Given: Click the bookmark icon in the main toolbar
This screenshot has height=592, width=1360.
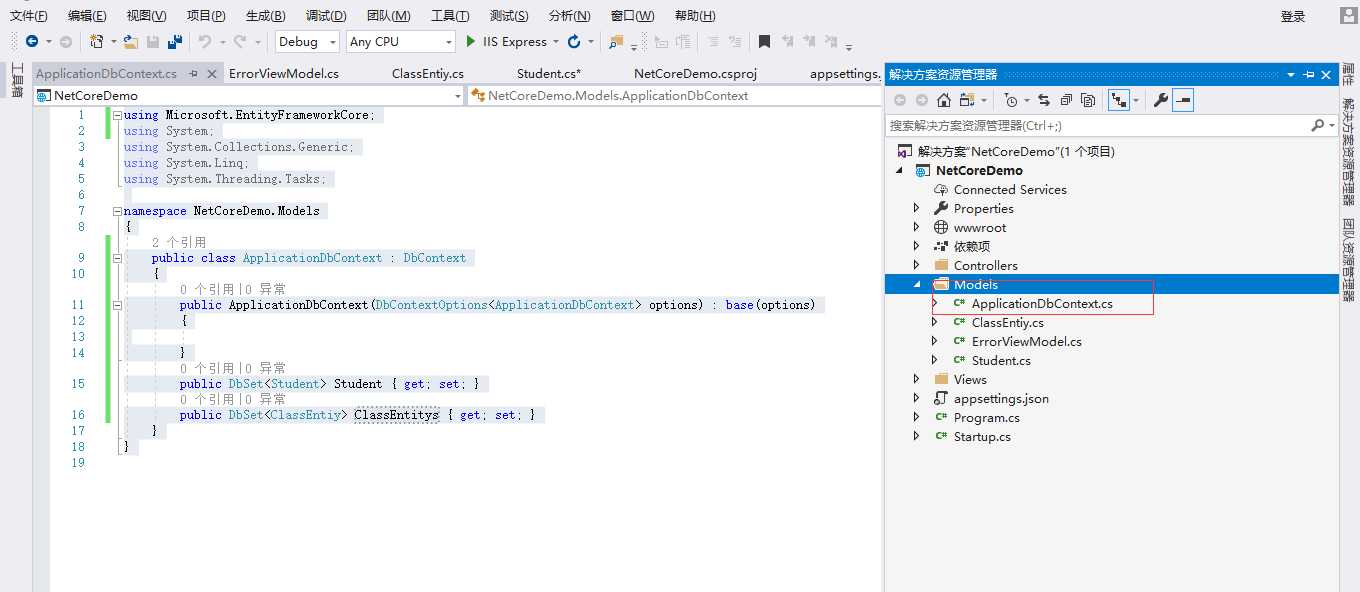Looking at the screenshot, I should pos(764,42).
